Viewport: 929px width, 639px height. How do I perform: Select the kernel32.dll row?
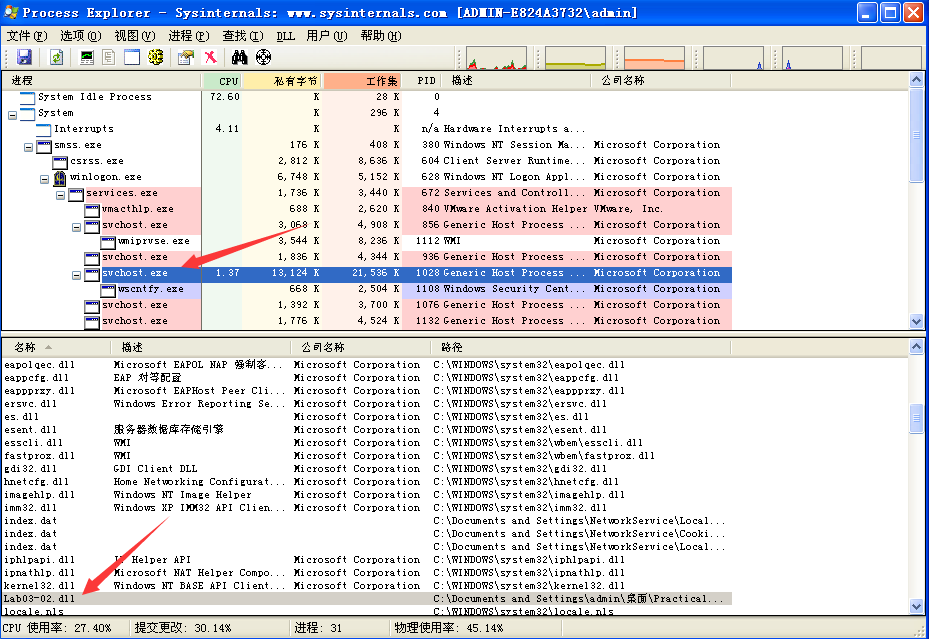pyautogui.click(x=367, y=586)
